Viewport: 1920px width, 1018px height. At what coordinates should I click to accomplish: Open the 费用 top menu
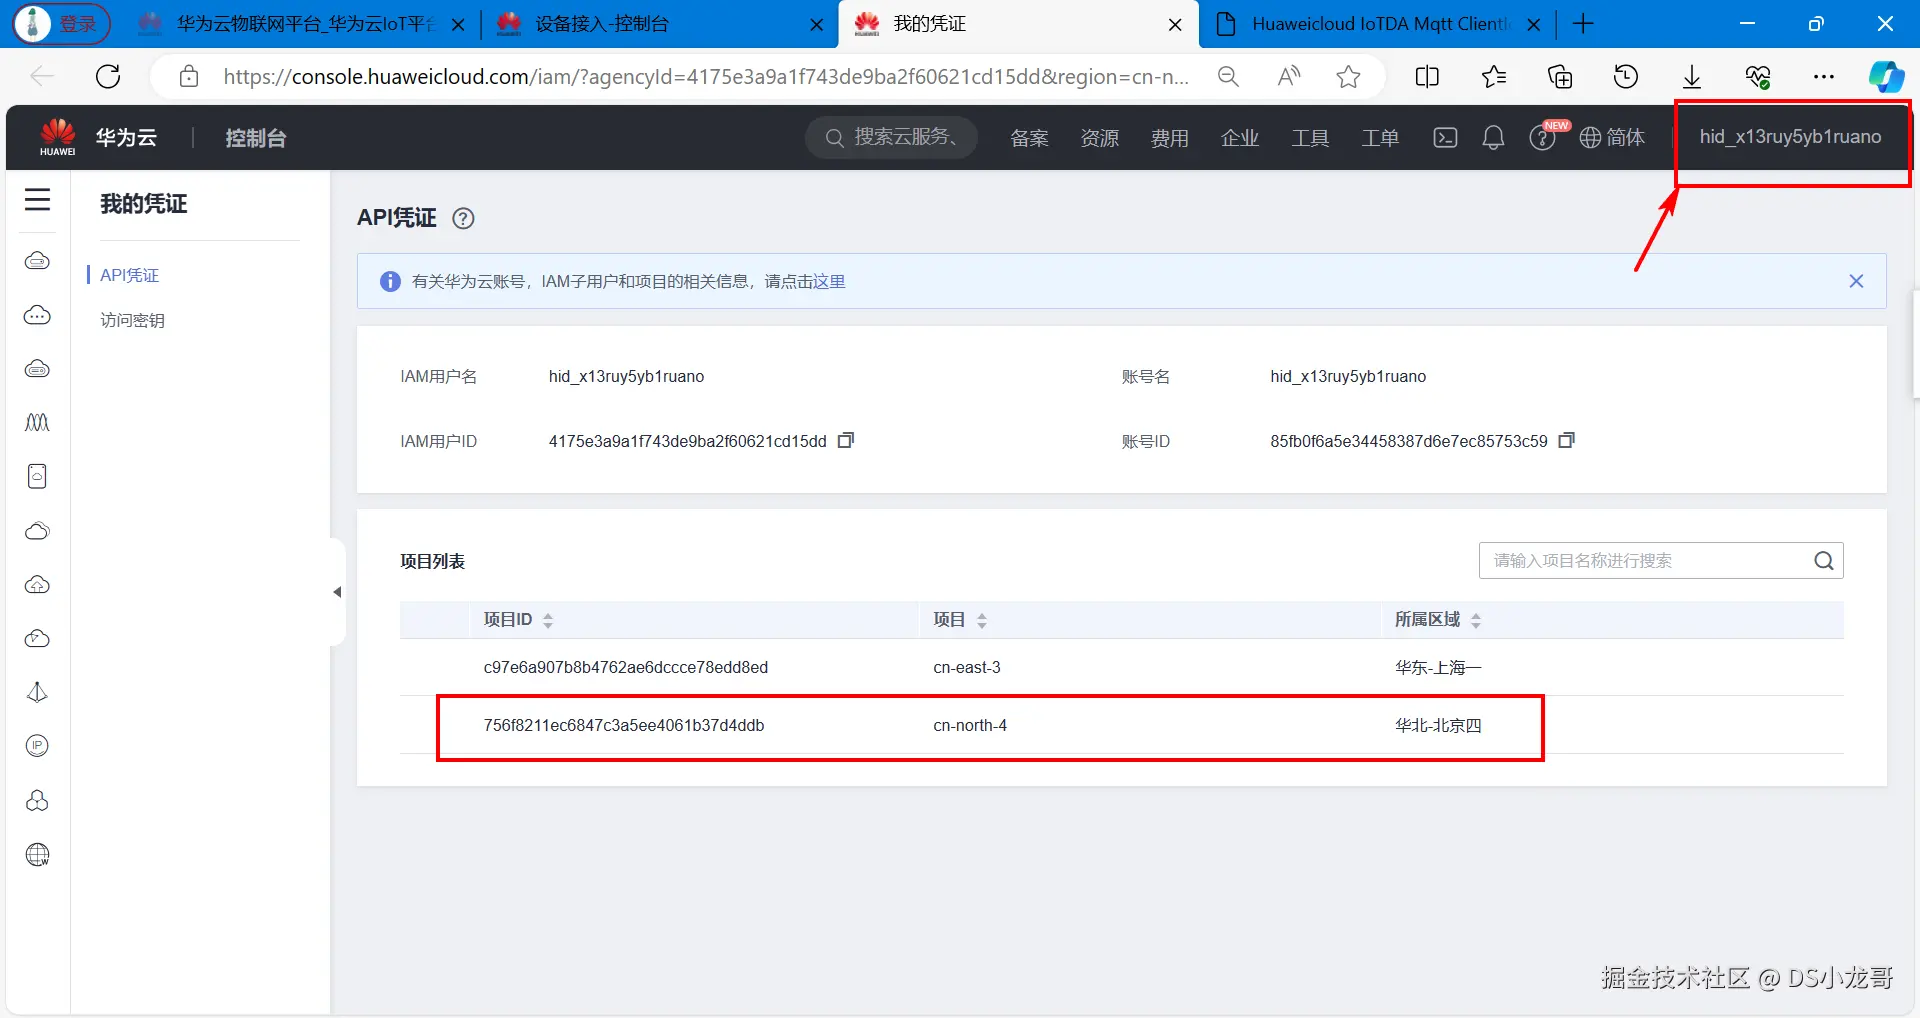click(x=1169, y=138)
